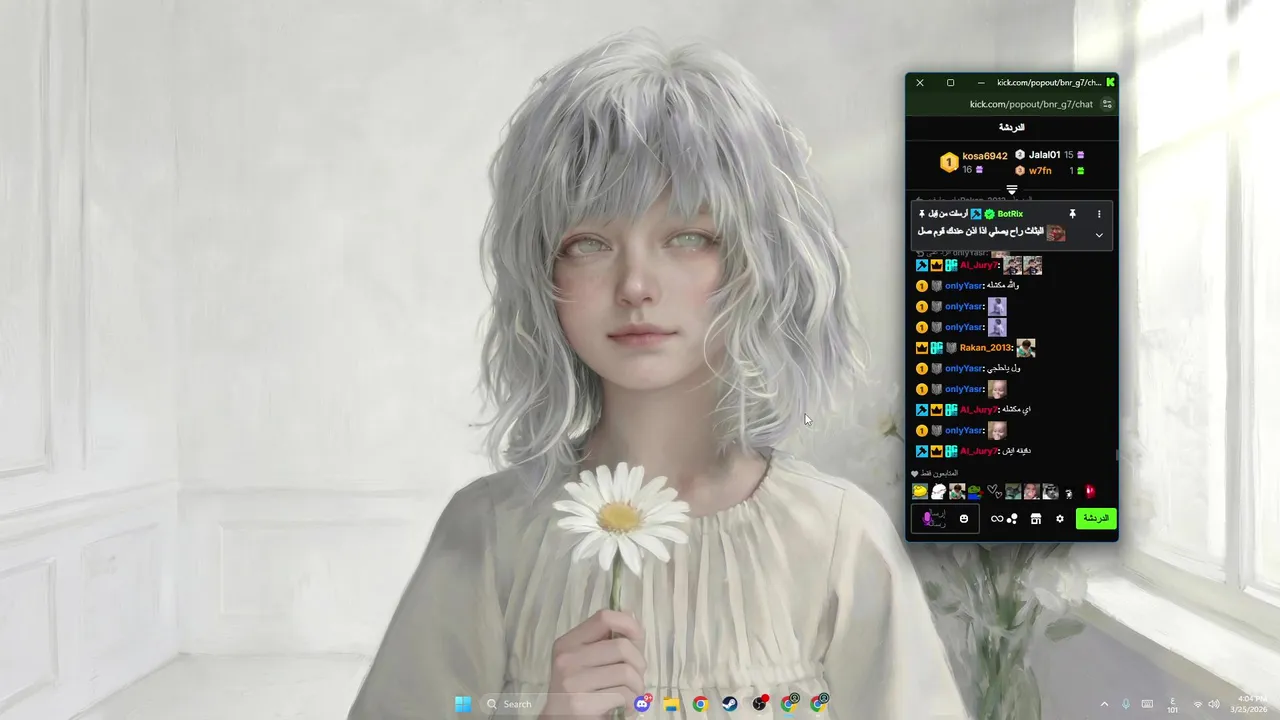1280x720 pixels.
Task: Click the green الدردشة send button
Action: pyautogui.click(x=1096, y=519)
